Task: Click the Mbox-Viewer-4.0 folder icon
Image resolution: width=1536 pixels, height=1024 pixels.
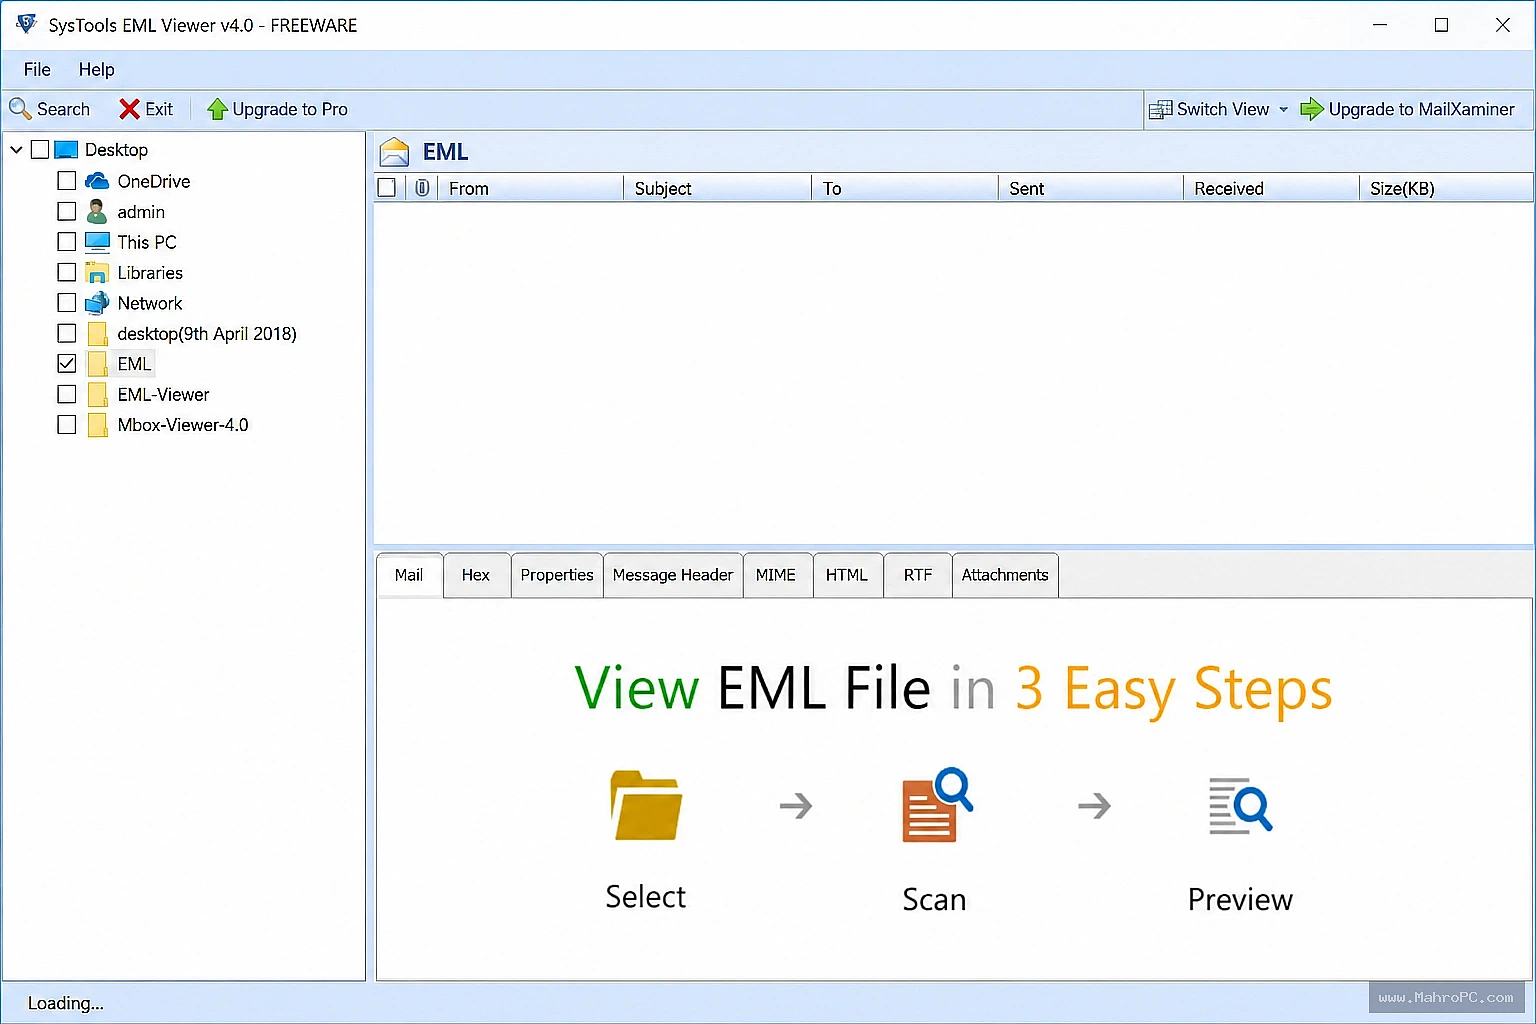Action: 97,425
